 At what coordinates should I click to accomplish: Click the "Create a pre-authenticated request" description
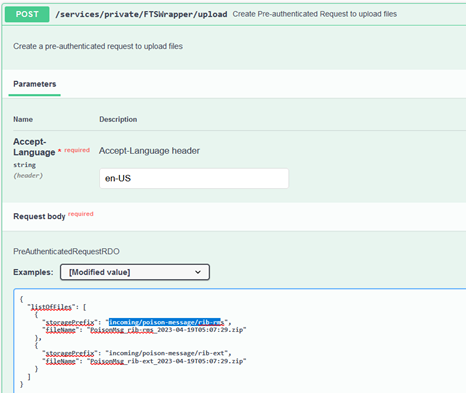[98, 46]
